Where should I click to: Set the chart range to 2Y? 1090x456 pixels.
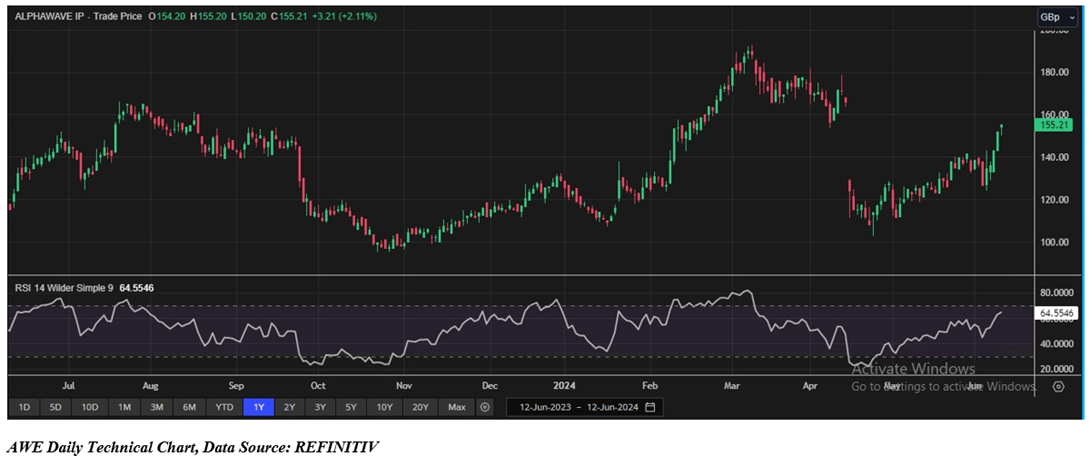tap(289, 407)
